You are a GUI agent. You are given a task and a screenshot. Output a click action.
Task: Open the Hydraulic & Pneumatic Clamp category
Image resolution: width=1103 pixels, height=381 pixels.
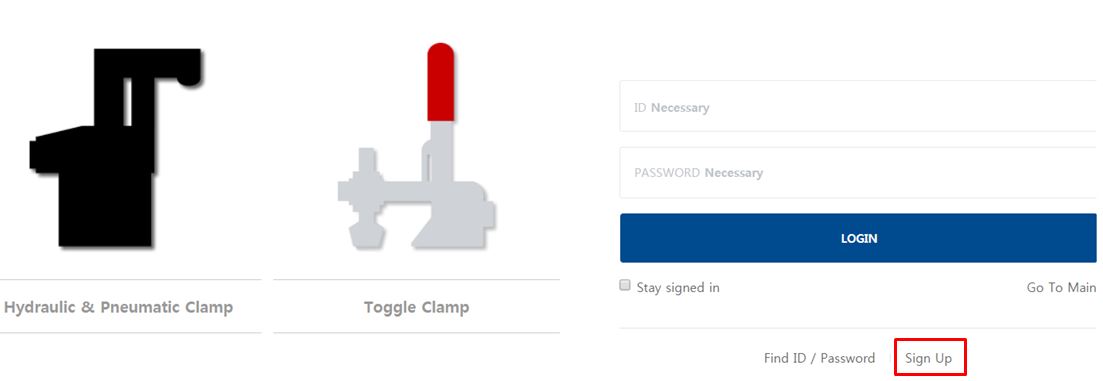(118, 307)
